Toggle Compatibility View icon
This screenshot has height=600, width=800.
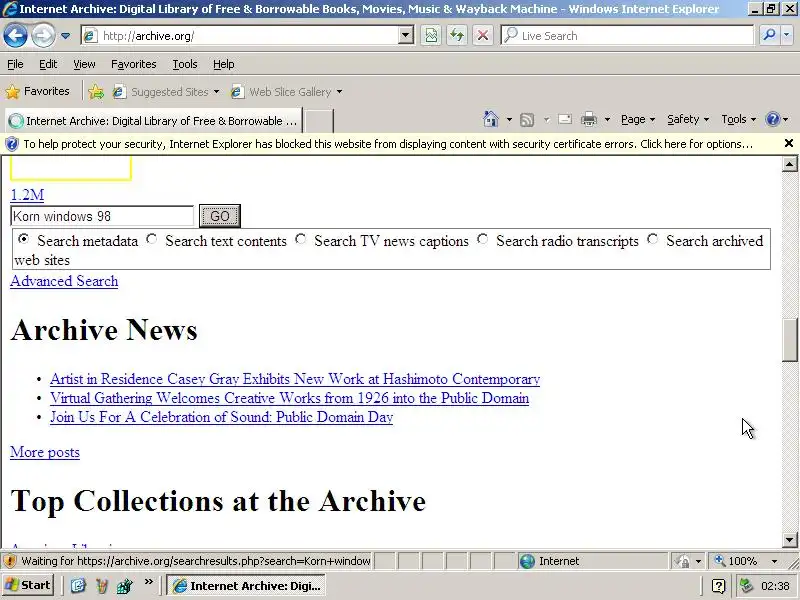(x=431, y=36)
